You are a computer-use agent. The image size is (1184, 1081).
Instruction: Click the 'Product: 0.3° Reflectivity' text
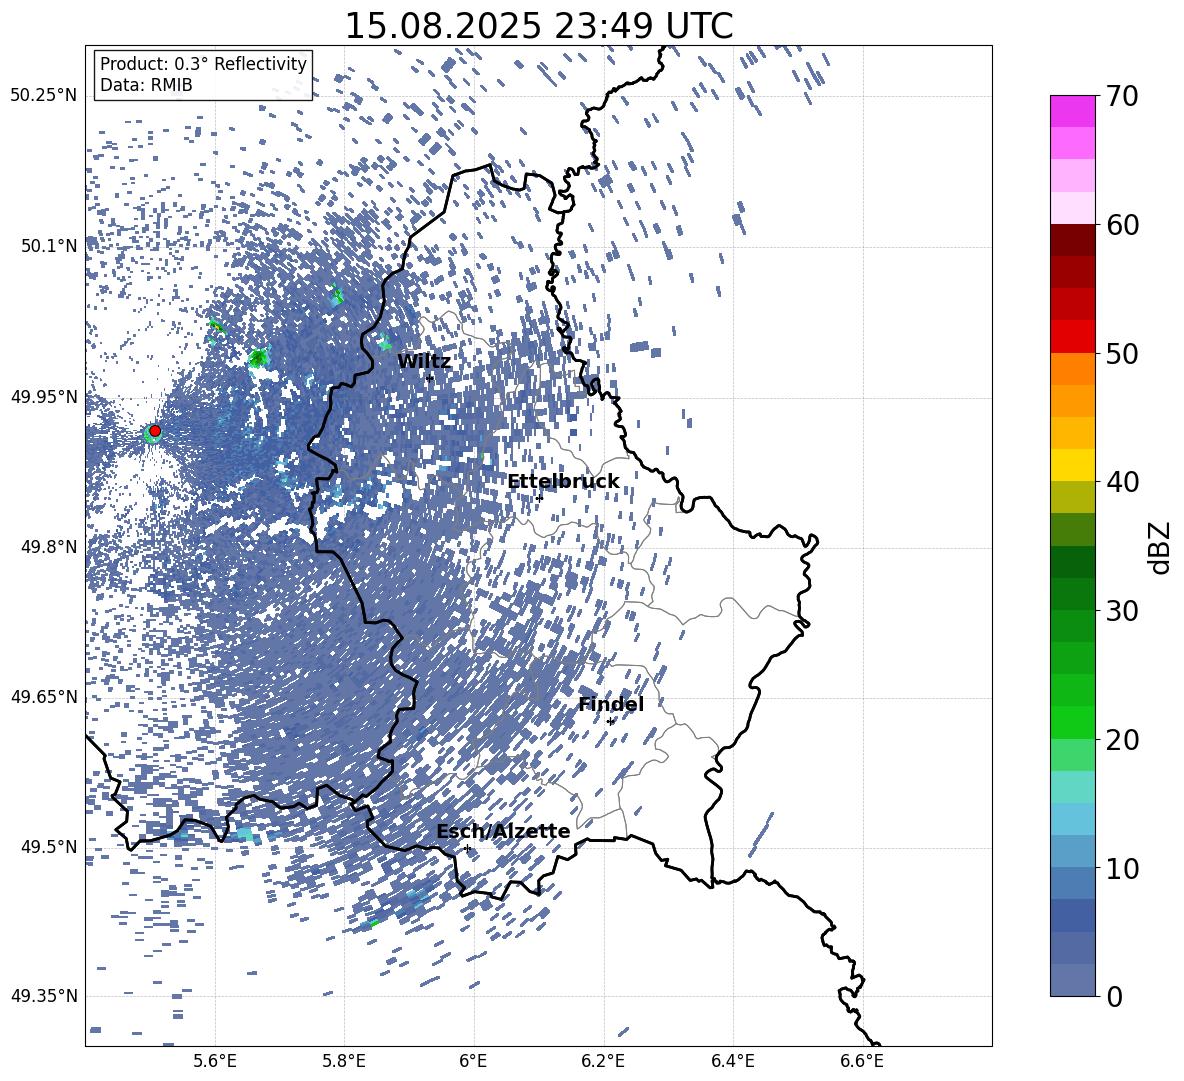click(x=203, y=64)
